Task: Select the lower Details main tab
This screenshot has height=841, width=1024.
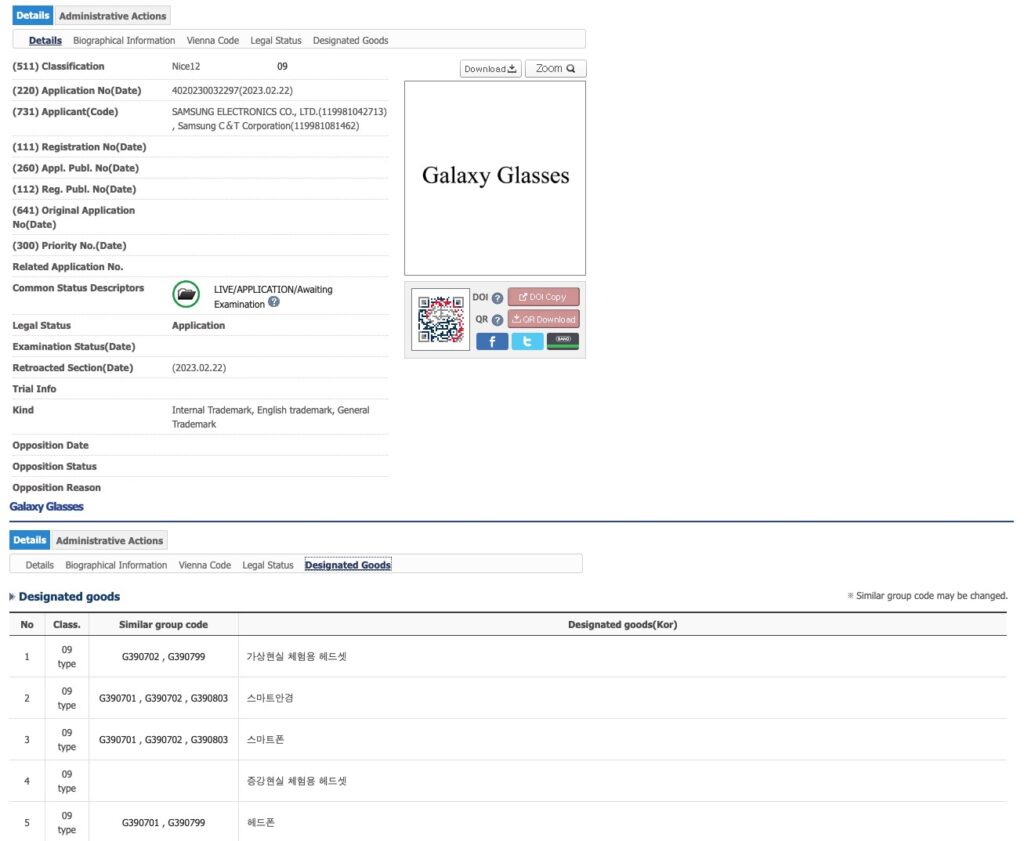Action: click(x=30, y=540)
